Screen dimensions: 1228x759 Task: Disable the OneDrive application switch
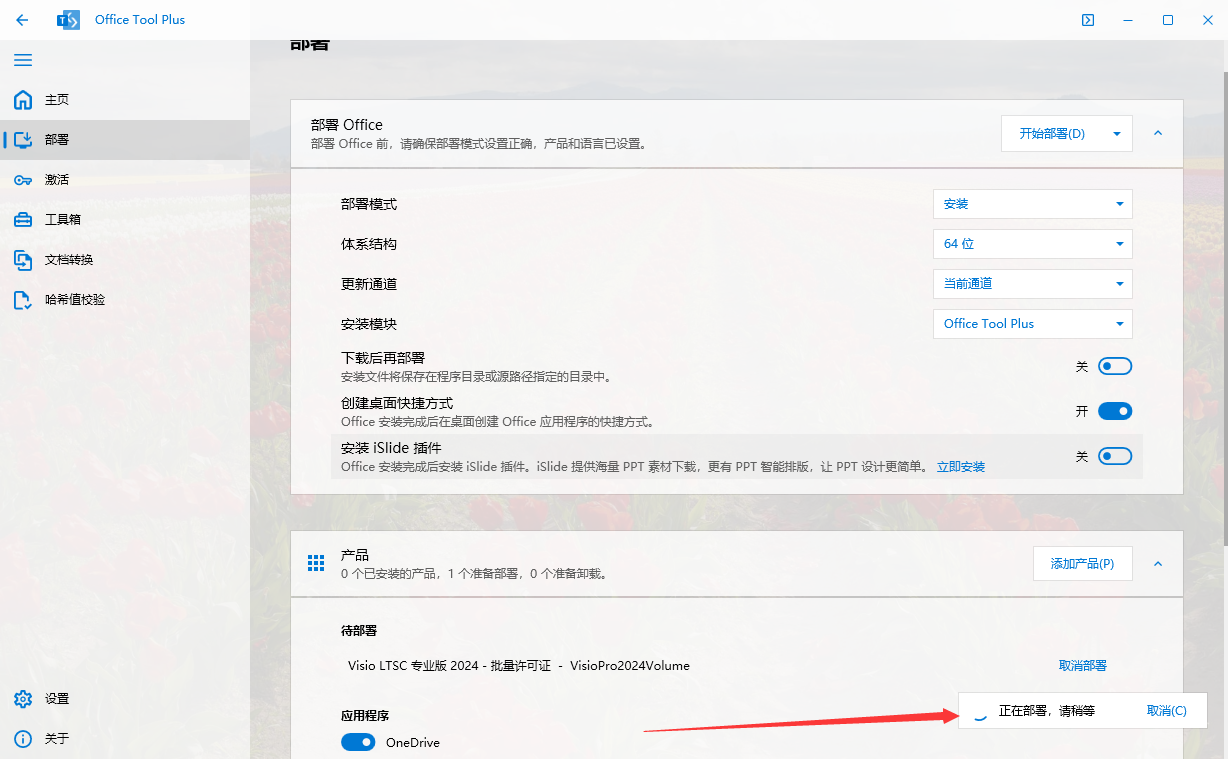click(358, 742)
